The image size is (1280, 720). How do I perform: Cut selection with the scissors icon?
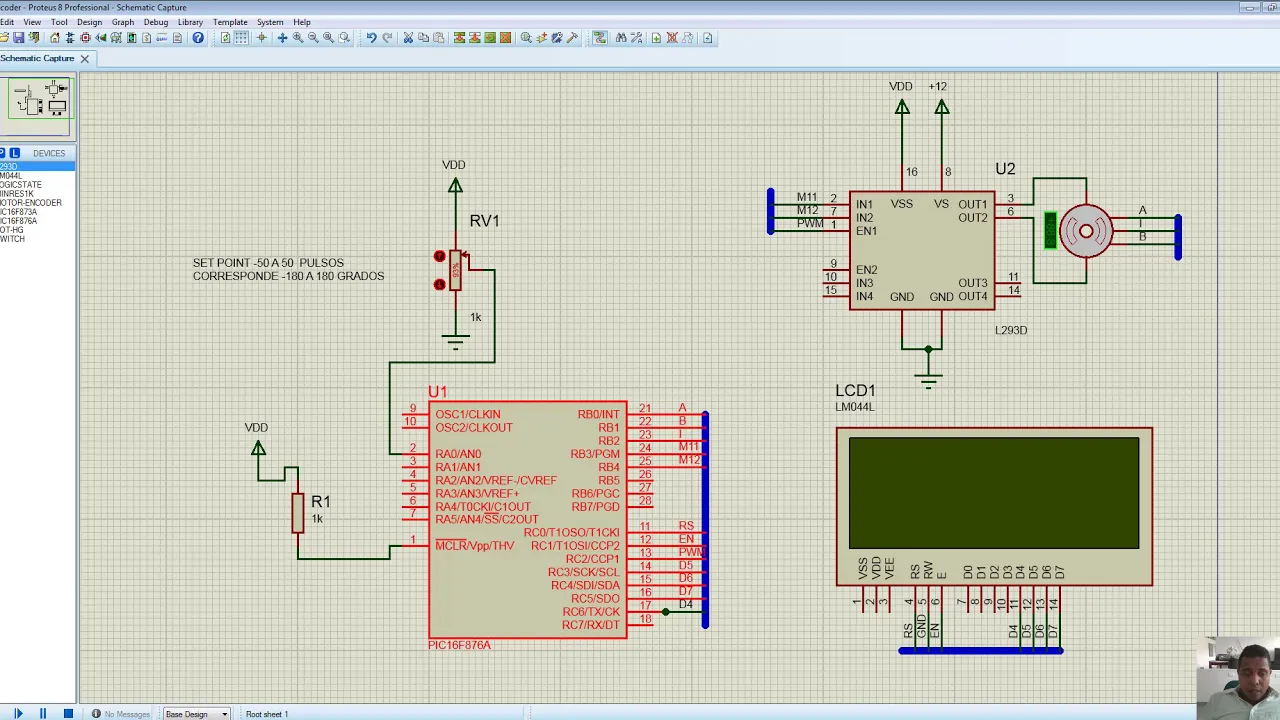click(408, 38)
